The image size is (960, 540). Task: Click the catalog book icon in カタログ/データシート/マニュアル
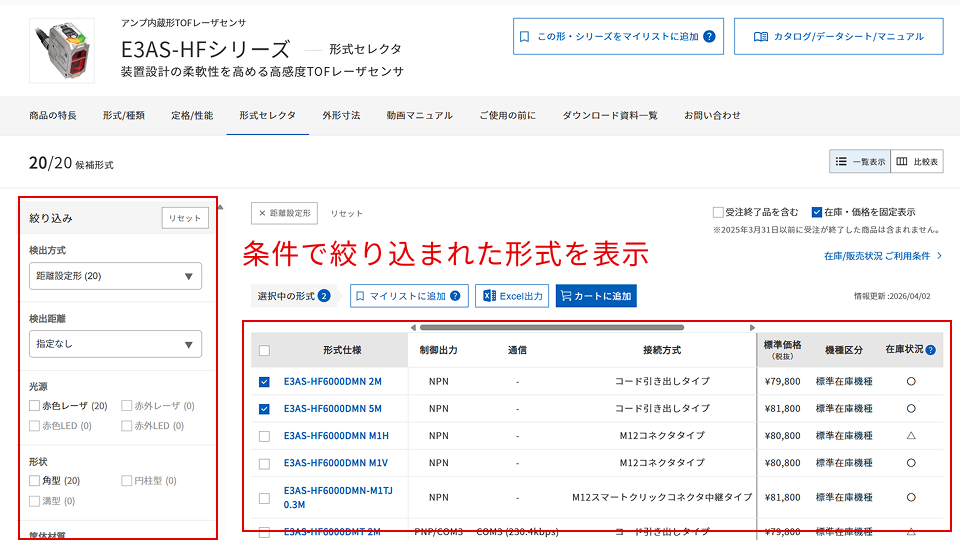pyautogui.click(x=761, y=37)
